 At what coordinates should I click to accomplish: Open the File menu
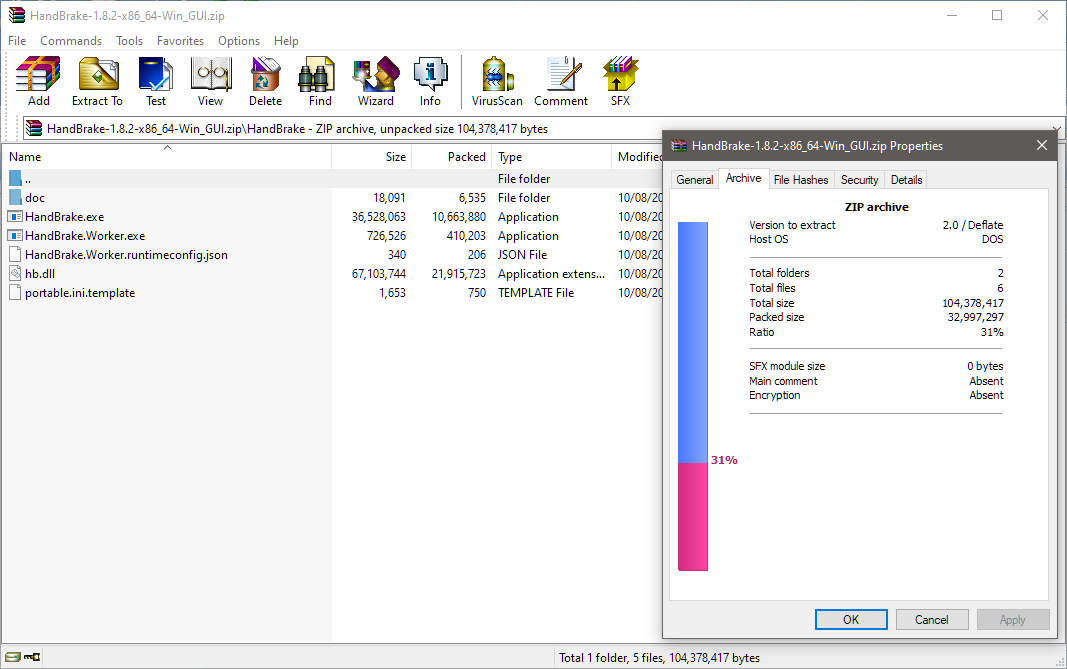17,41
